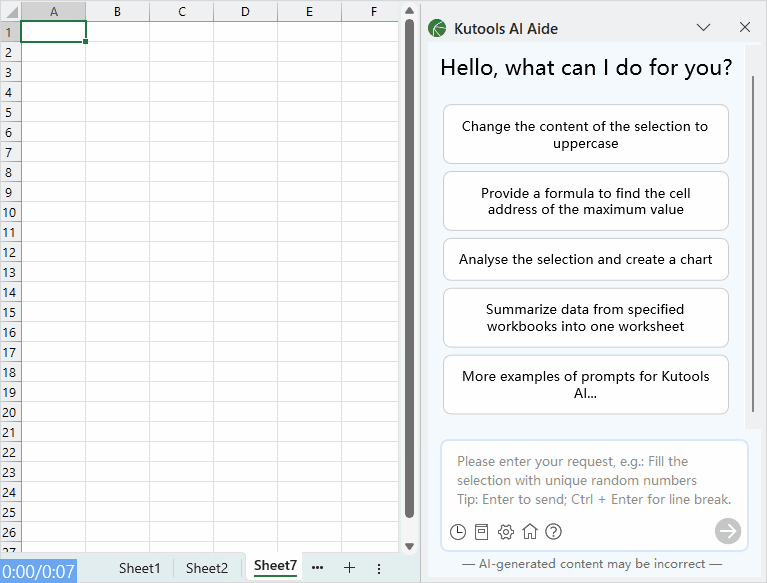This screenshot has height=583, width=767.
Task: Select row 10 header
Action: [10, 212]
